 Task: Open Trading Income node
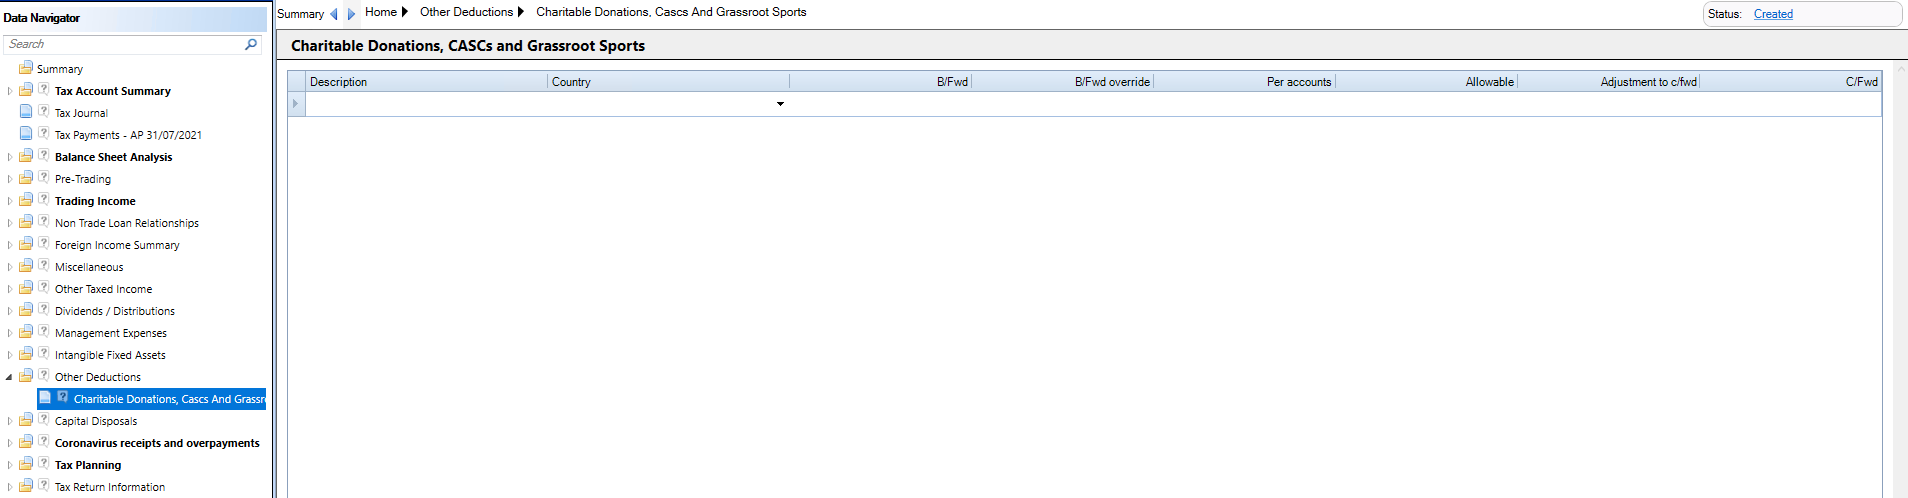pos(95,201)
